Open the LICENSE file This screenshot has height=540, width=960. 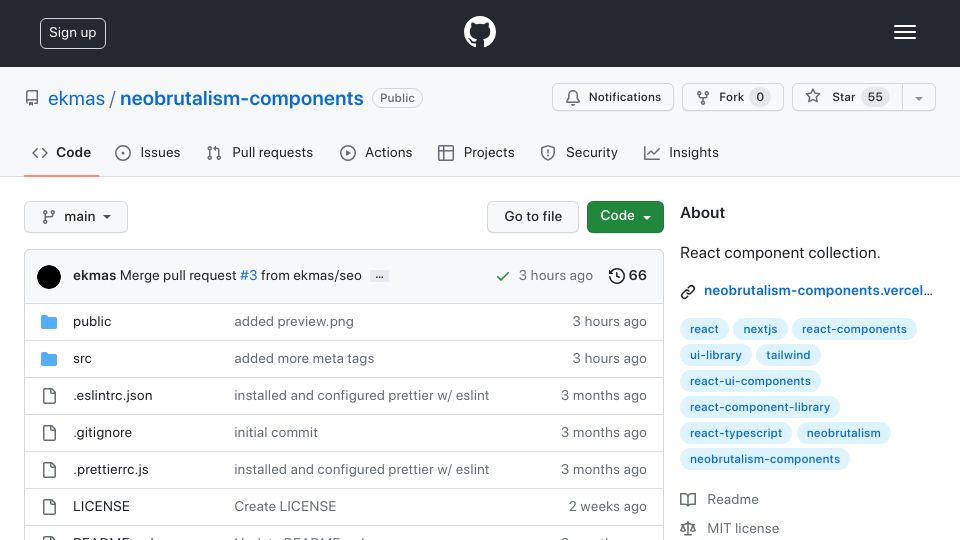tap(101, 507)
